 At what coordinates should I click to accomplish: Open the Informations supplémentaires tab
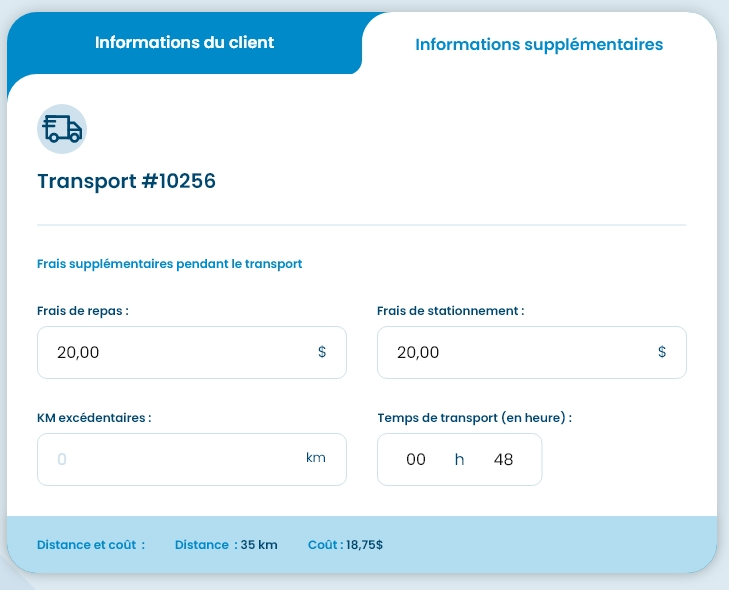click(539, 44)
